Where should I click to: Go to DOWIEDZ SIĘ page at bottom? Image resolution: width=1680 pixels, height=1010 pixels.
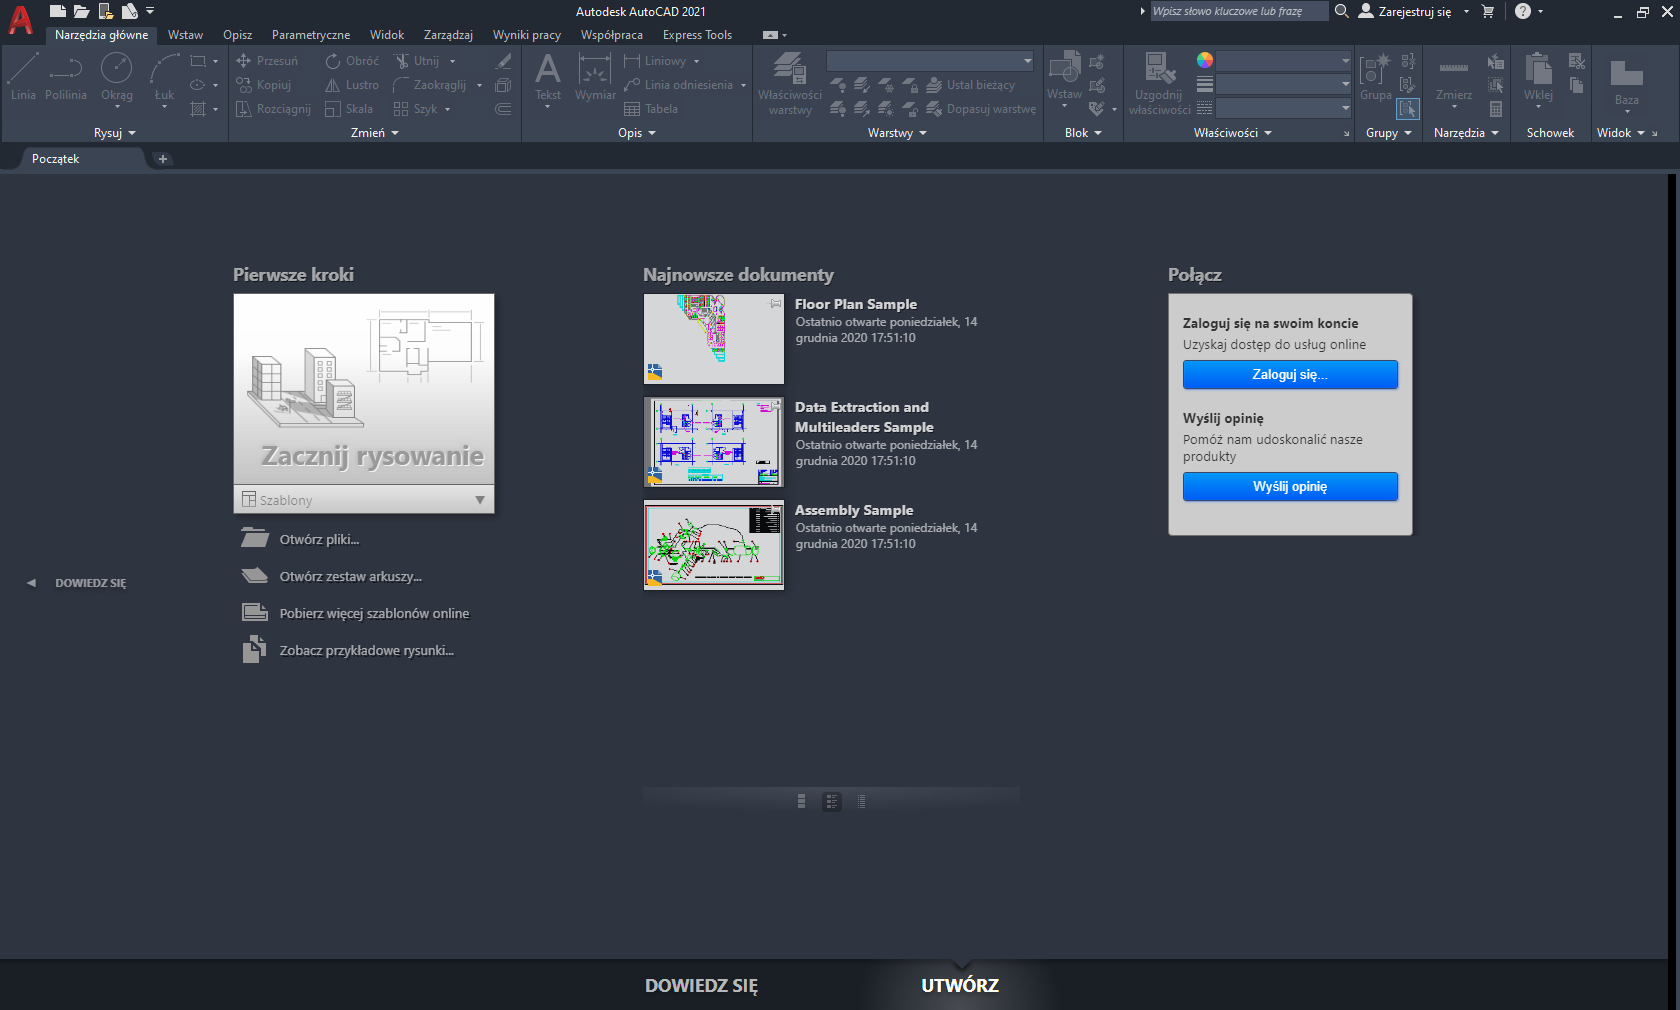tap(701, 985)
